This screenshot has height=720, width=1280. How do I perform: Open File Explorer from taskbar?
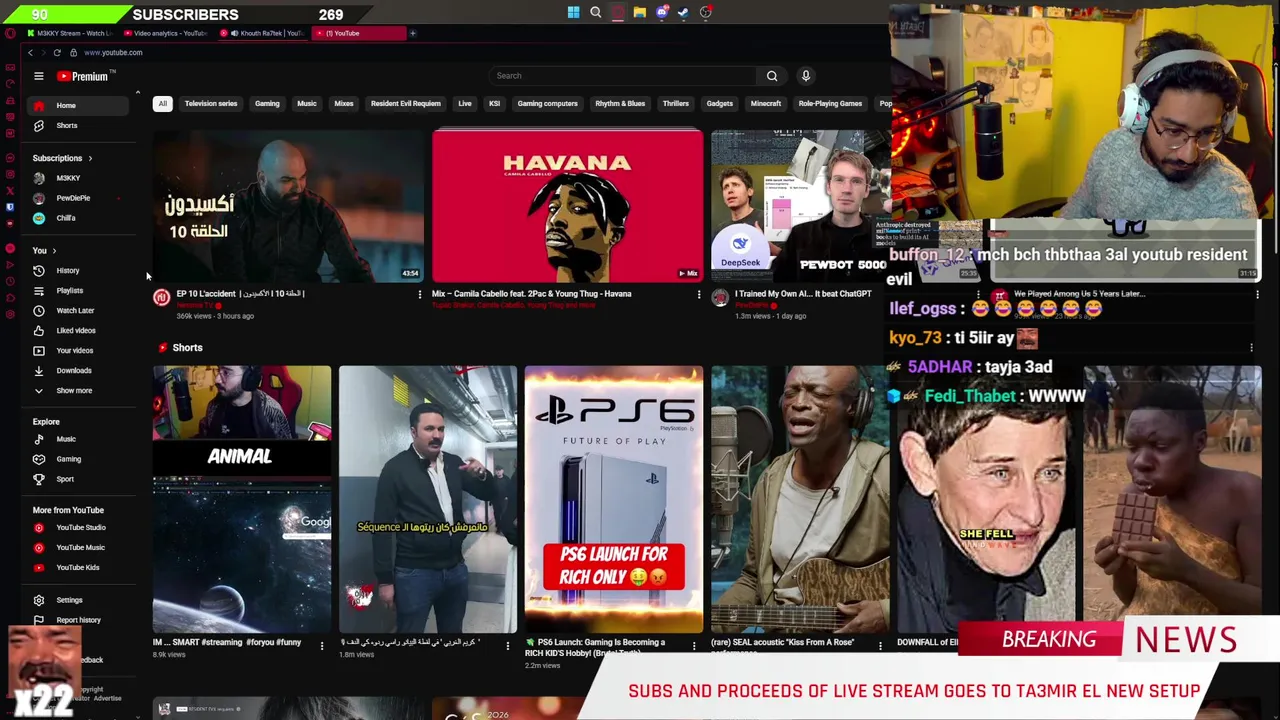[640, 13]
